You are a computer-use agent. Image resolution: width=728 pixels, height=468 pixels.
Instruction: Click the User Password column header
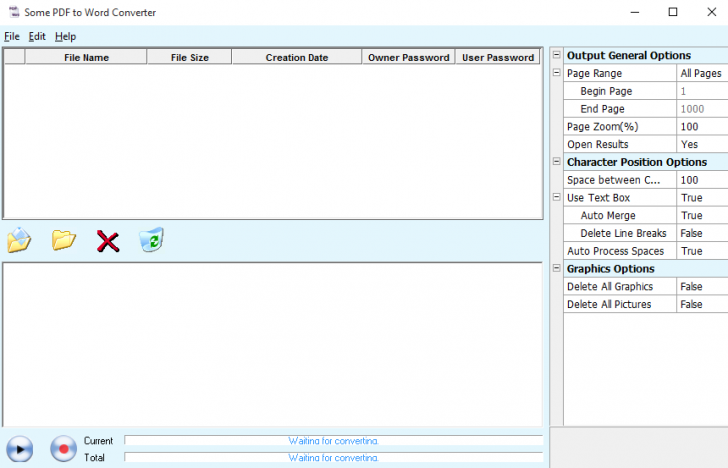[x=498, y=57]
